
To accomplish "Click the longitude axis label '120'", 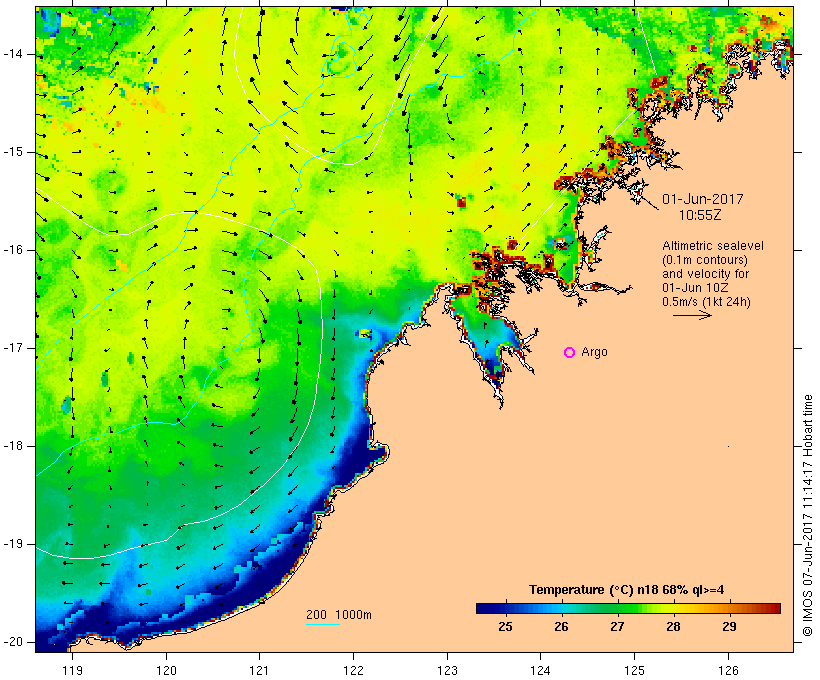I will pyautogui.click(x=166, y=670).
